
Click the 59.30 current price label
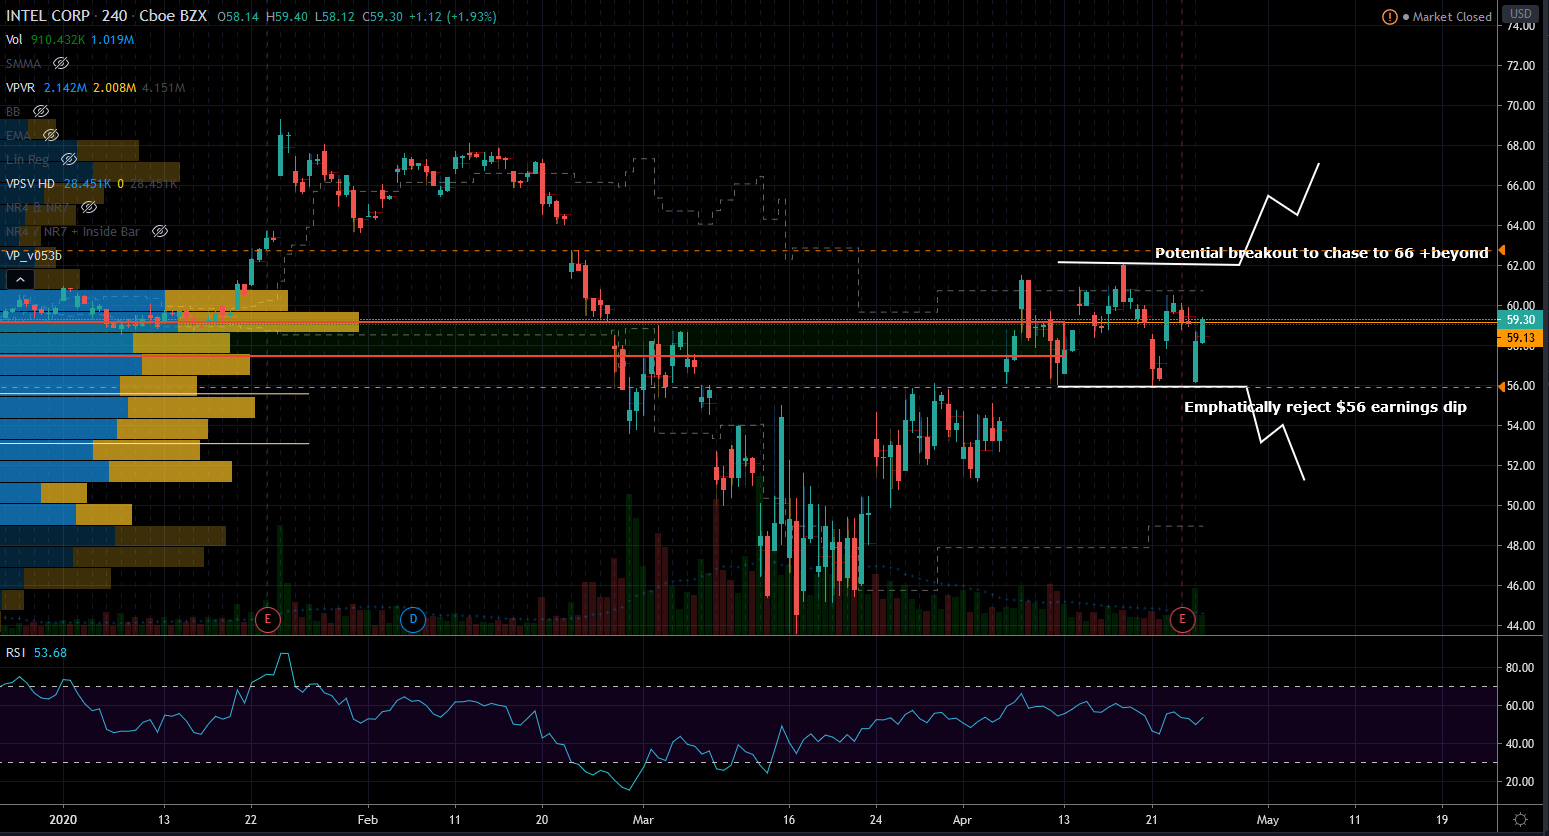1520,320
